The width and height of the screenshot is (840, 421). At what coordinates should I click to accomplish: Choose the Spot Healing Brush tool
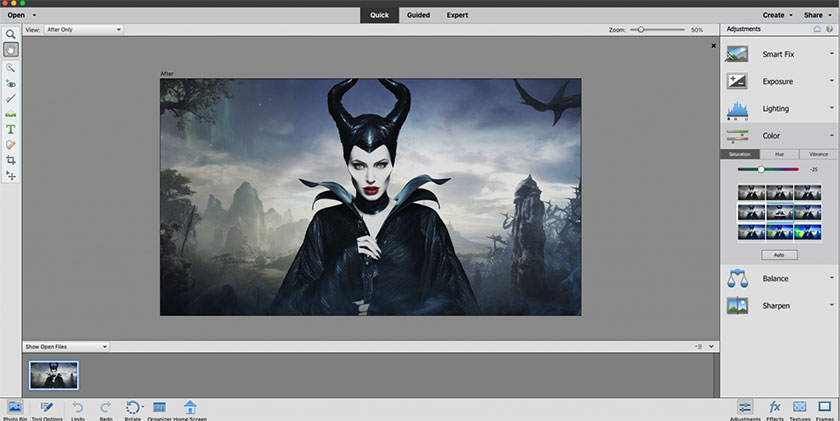(x=10, y=145)
